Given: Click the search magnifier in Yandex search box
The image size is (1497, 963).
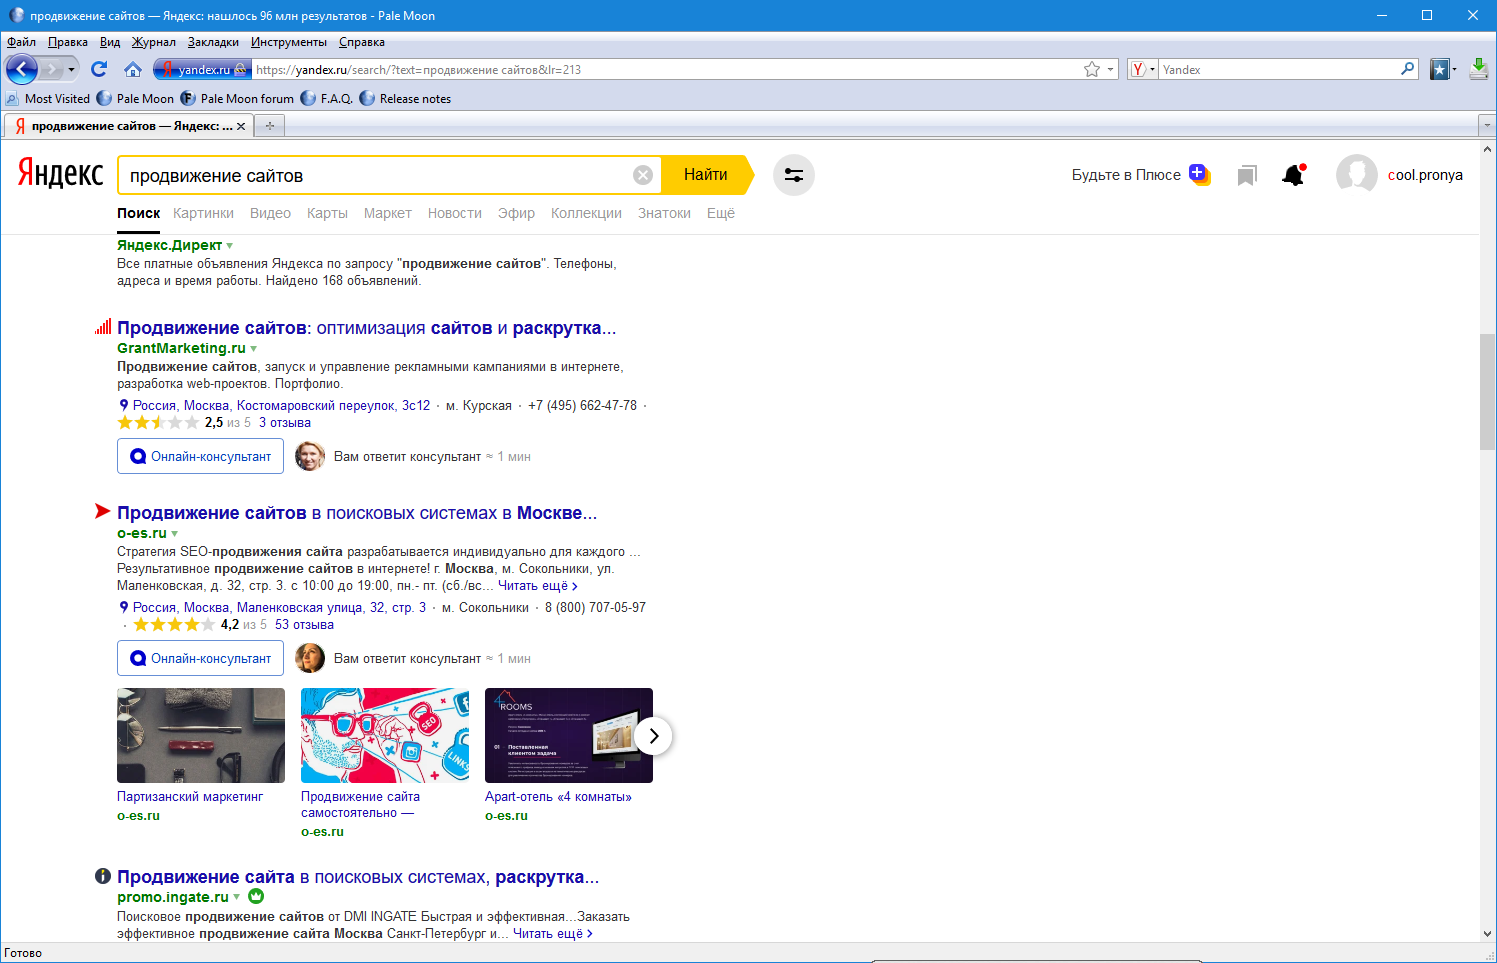Looking at the screenshot, I should (1408, 69).
